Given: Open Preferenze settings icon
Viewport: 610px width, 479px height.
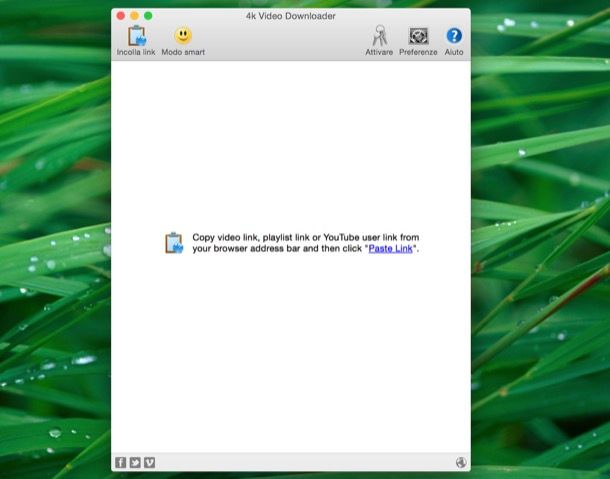Looking at the screenshot, I should (x=418, y=36).
